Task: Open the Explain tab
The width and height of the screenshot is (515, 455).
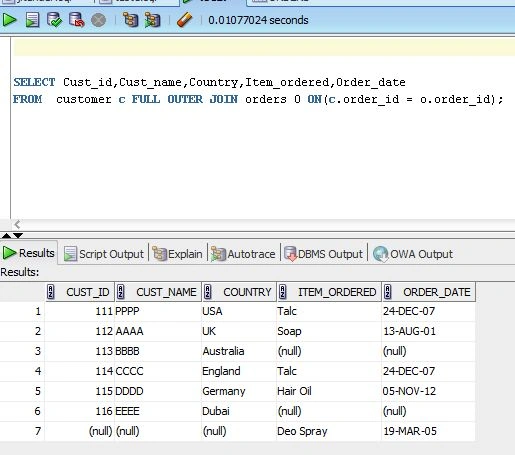Action: pos(177,254)
